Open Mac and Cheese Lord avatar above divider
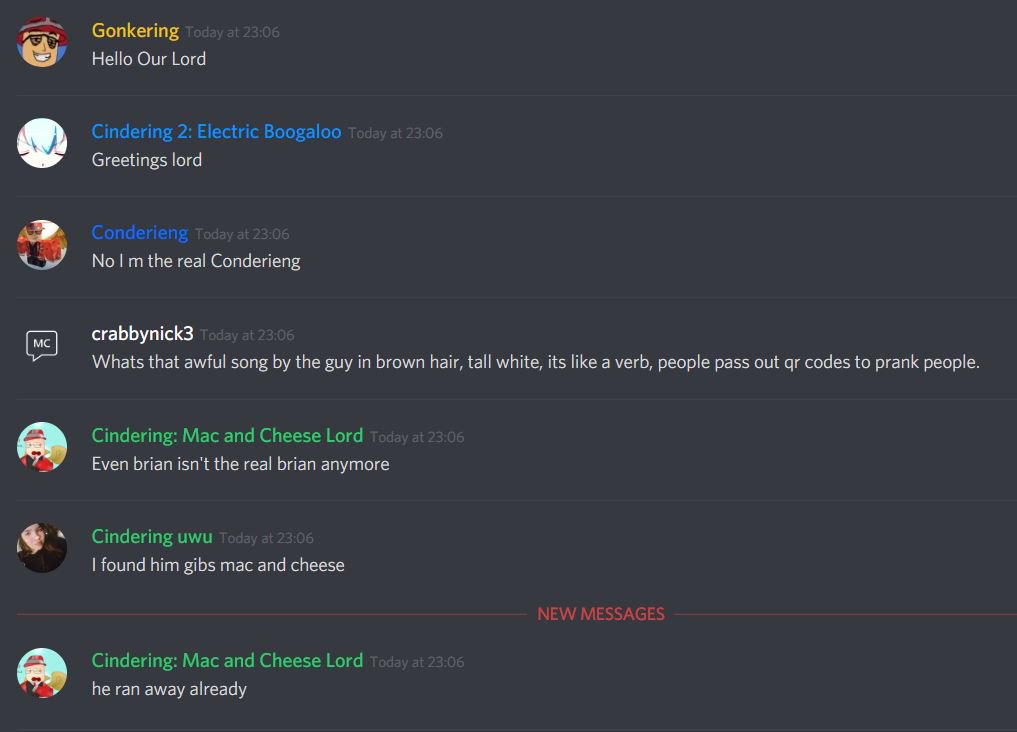This screenshot has height=732, width=1017. (x=42, y=447)
